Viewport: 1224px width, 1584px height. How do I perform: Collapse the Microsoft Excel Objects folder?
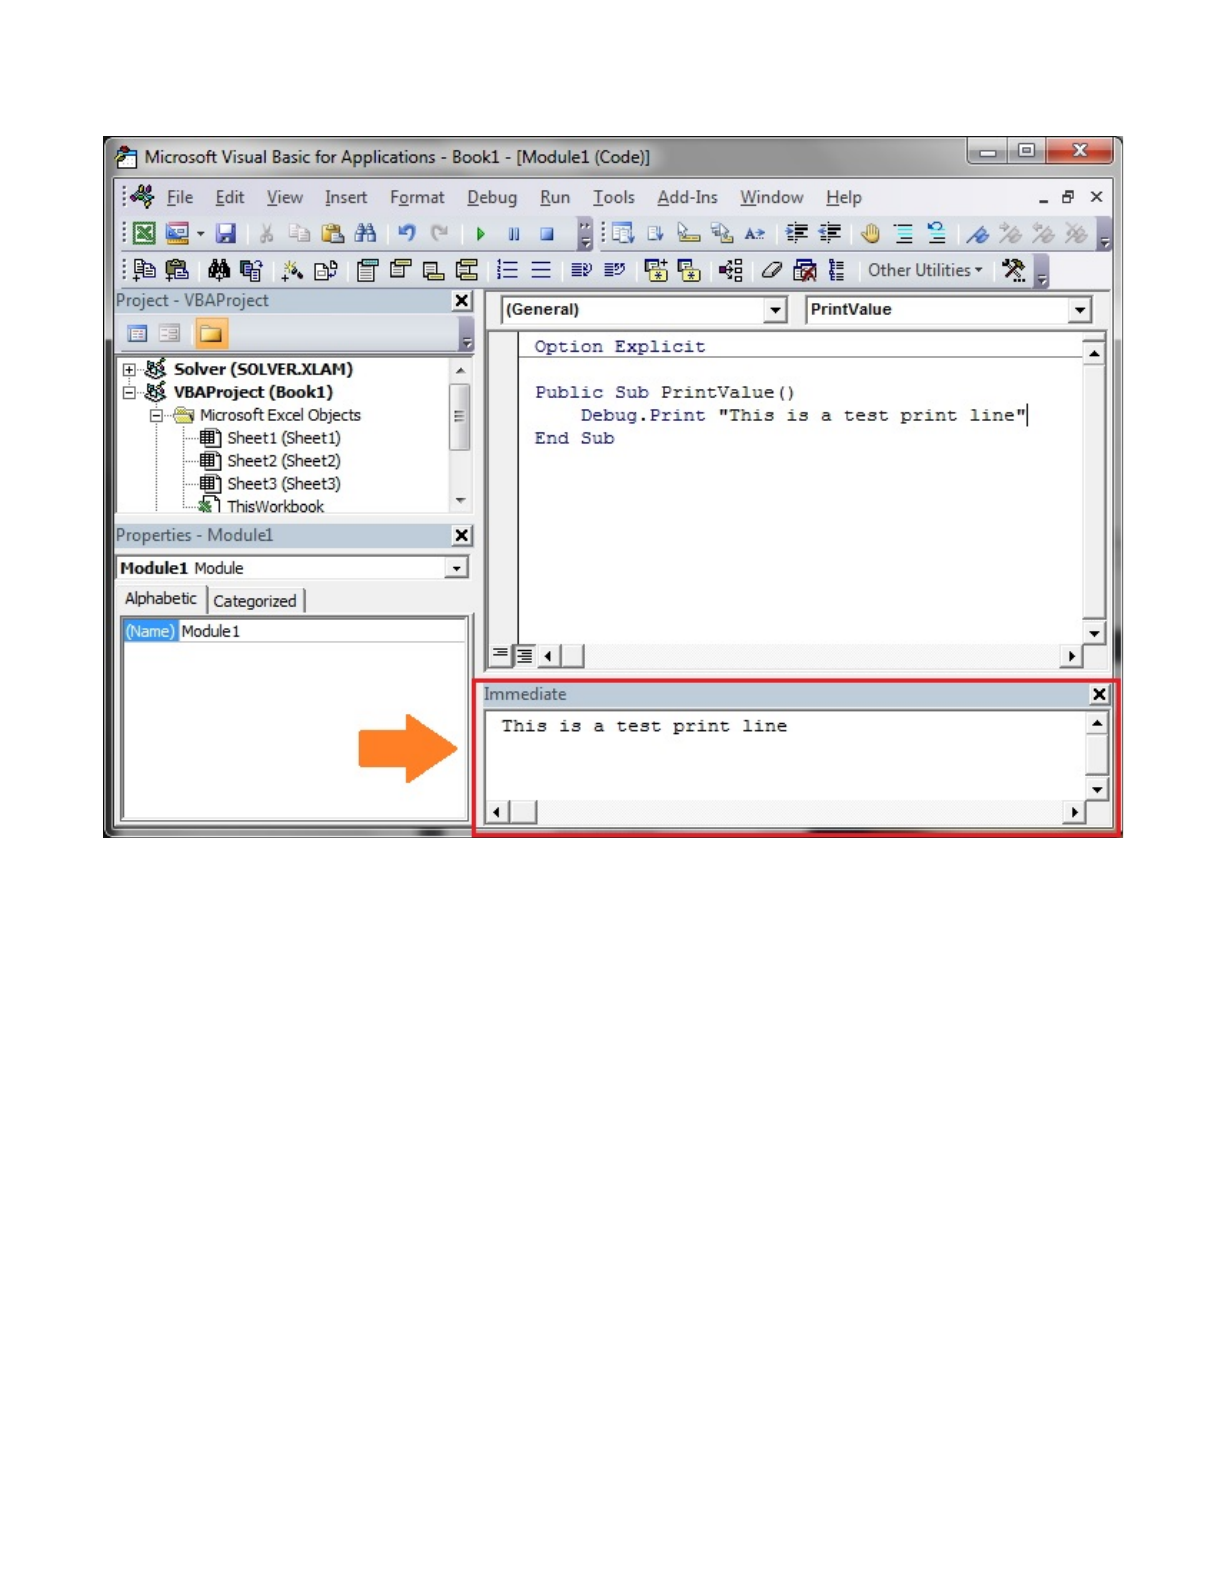156,416
